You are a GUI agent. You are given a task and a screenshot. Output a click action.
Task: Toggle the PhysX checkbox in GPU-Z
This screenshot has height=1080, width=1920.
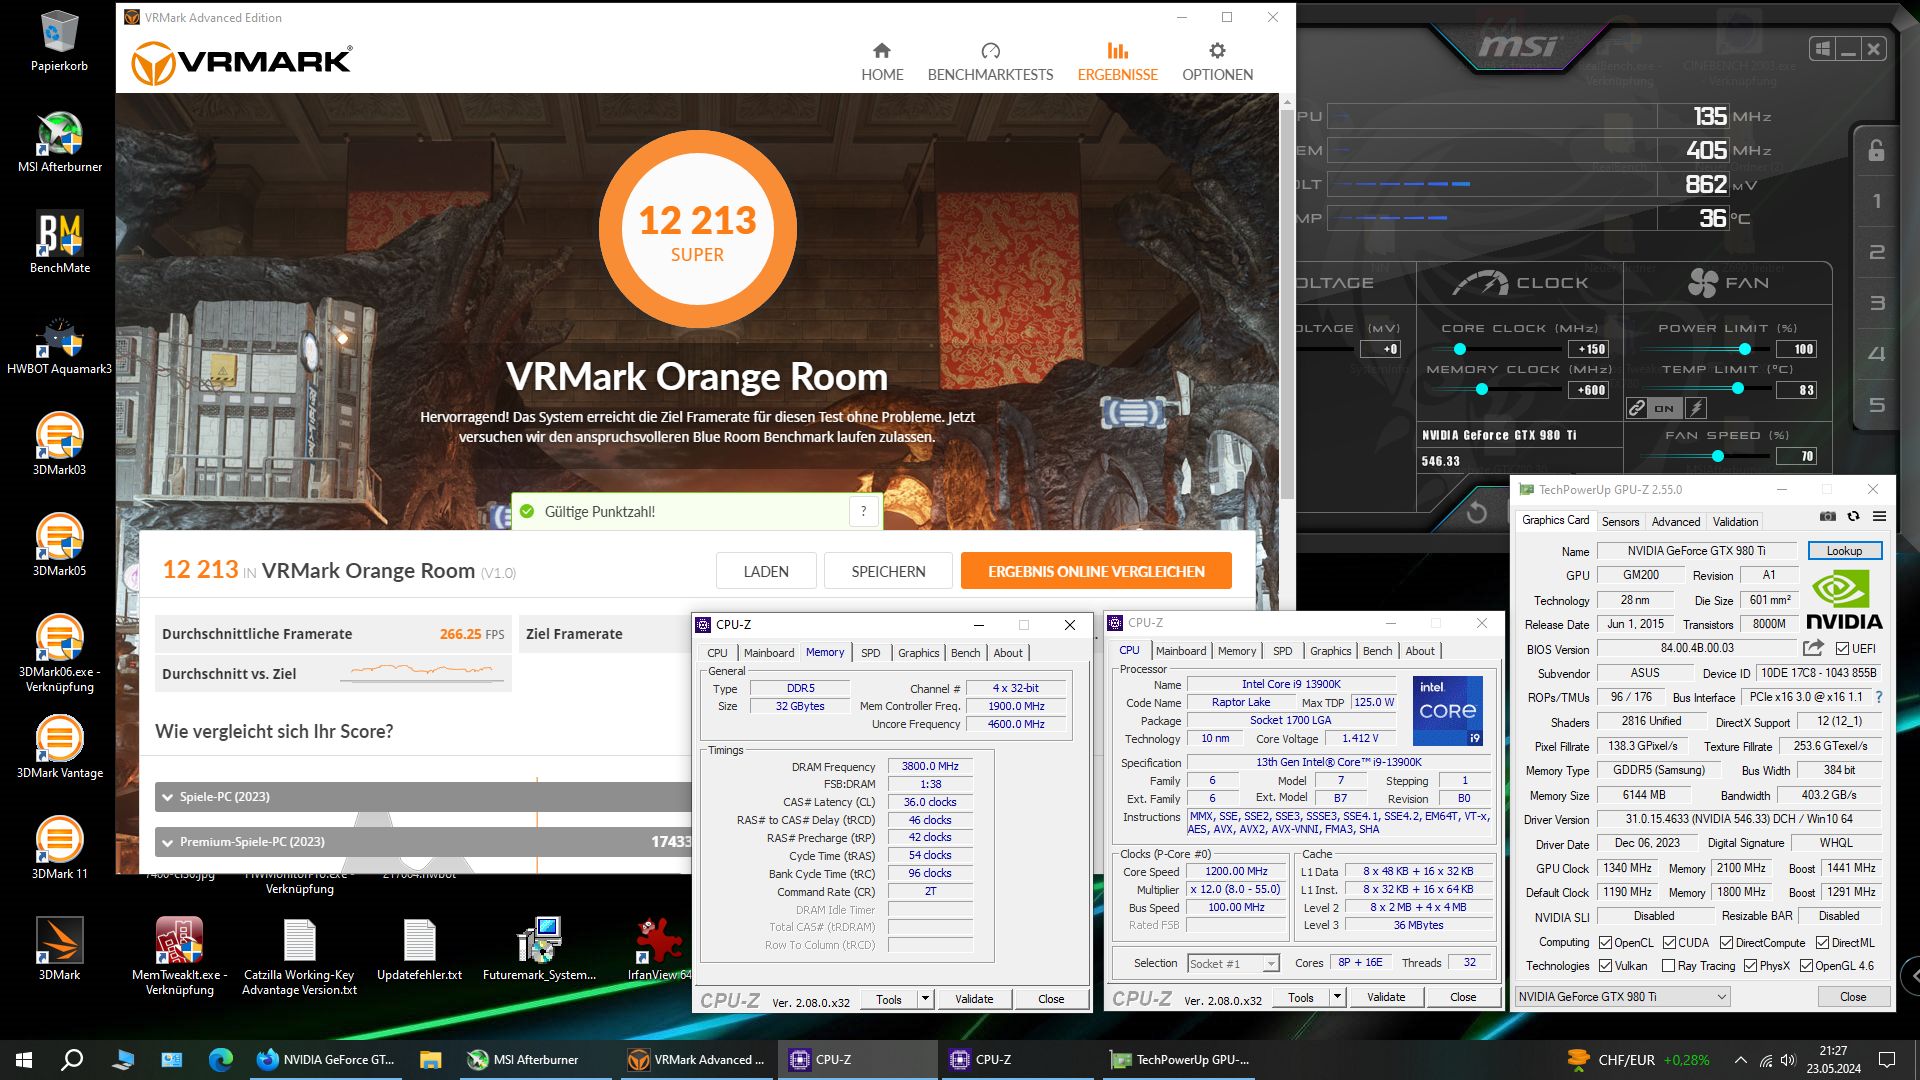[1750, 965]
